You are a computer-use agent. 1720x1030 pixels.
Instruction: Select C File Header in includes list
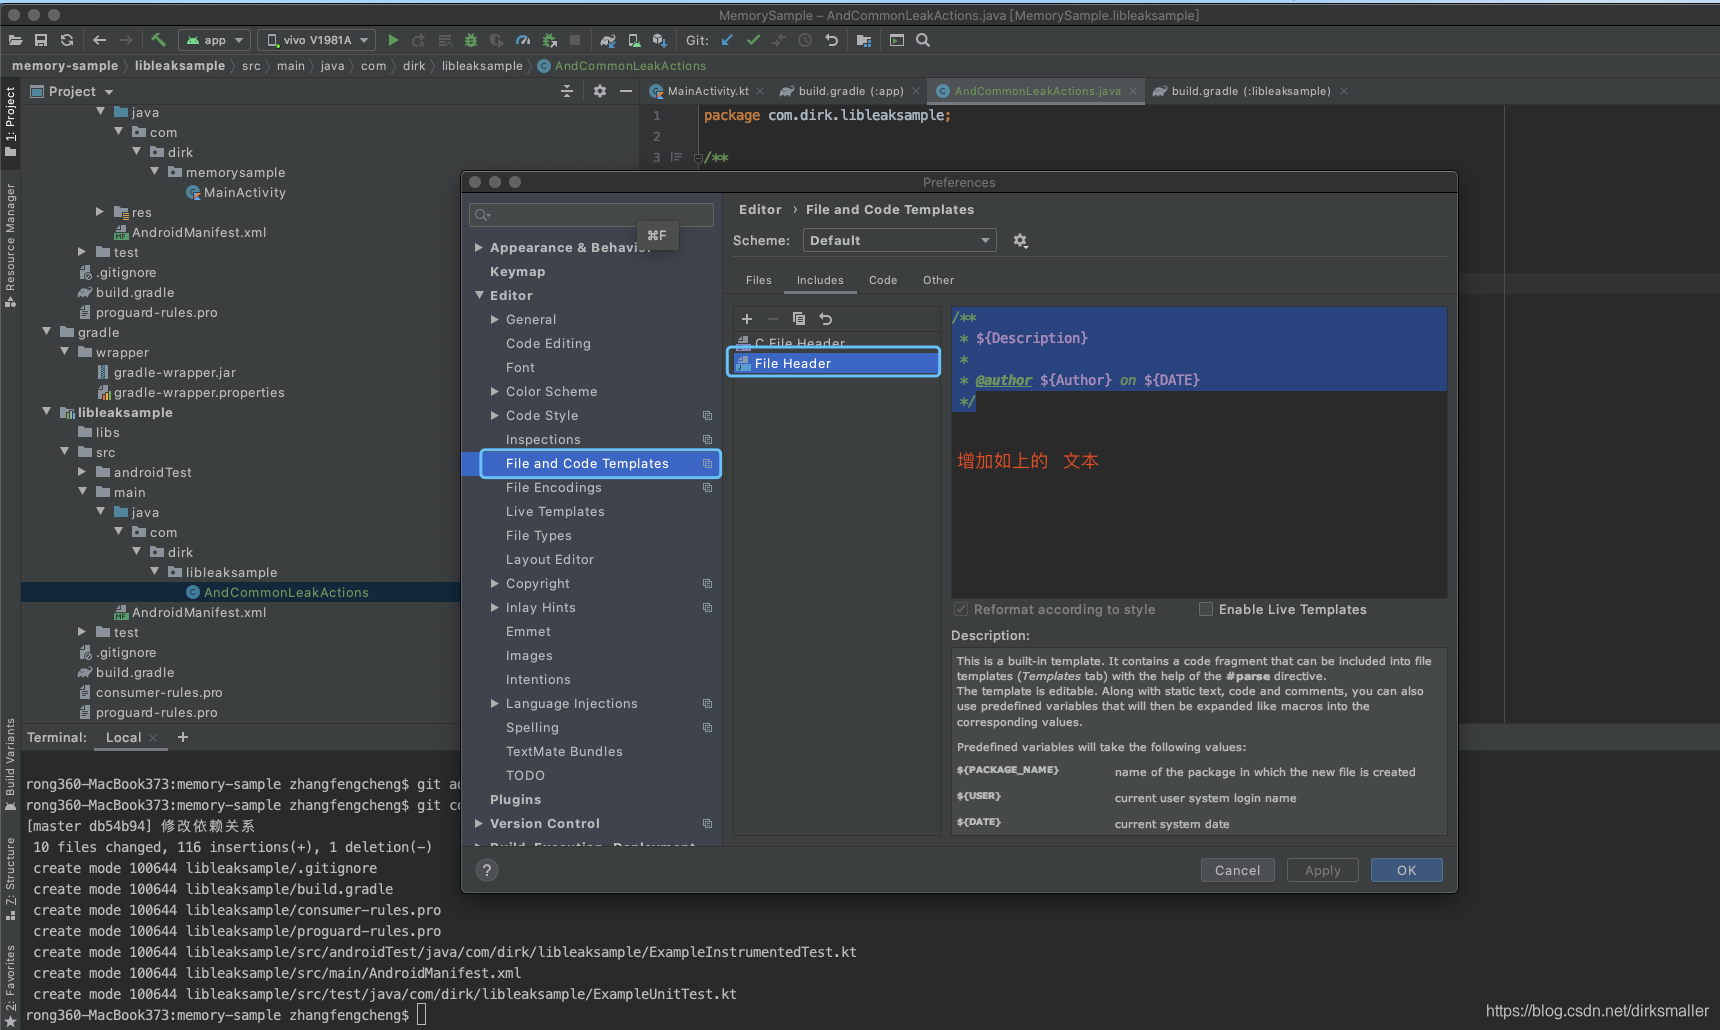pos(836,343)
